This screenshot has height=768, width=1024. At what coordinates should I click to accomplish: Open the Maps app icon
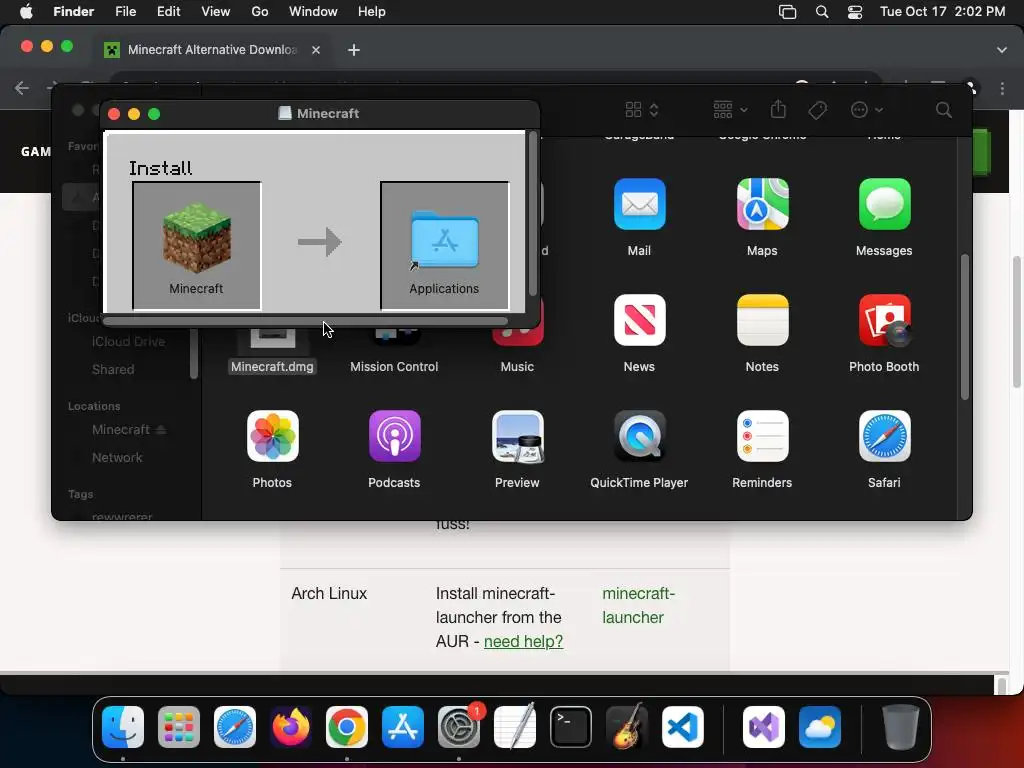pyautogui.click(x=762, y=204)
